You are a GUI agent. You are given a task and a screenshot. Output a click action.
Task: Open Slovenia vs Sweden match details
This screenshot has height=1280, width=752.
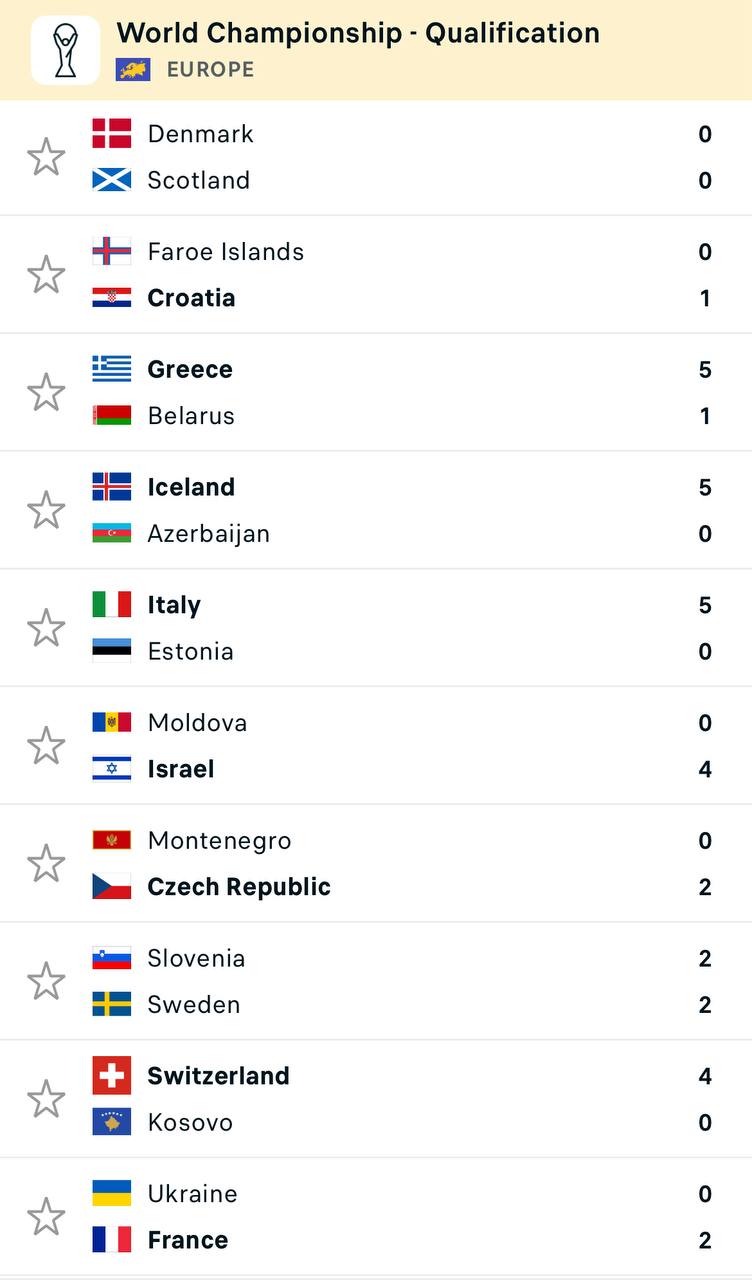tap(400, 981)
